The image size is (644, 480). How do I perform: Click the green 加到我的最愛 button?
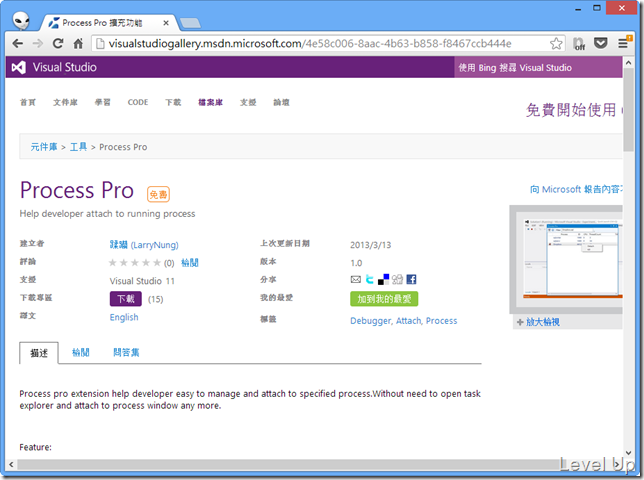(384, 299)
